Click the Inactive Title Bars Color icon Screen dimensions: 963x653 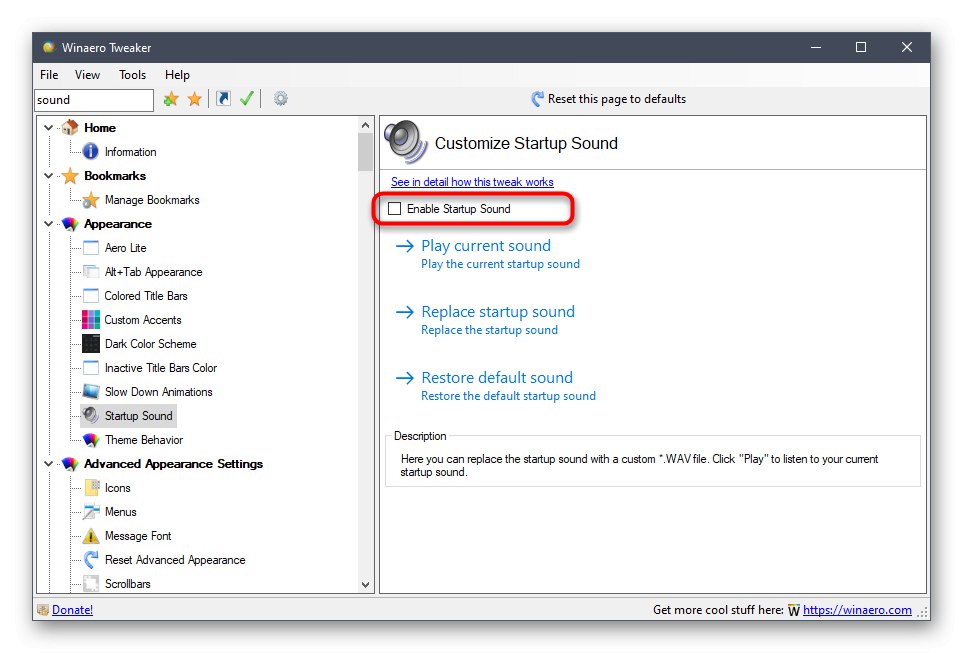[91, 367]
